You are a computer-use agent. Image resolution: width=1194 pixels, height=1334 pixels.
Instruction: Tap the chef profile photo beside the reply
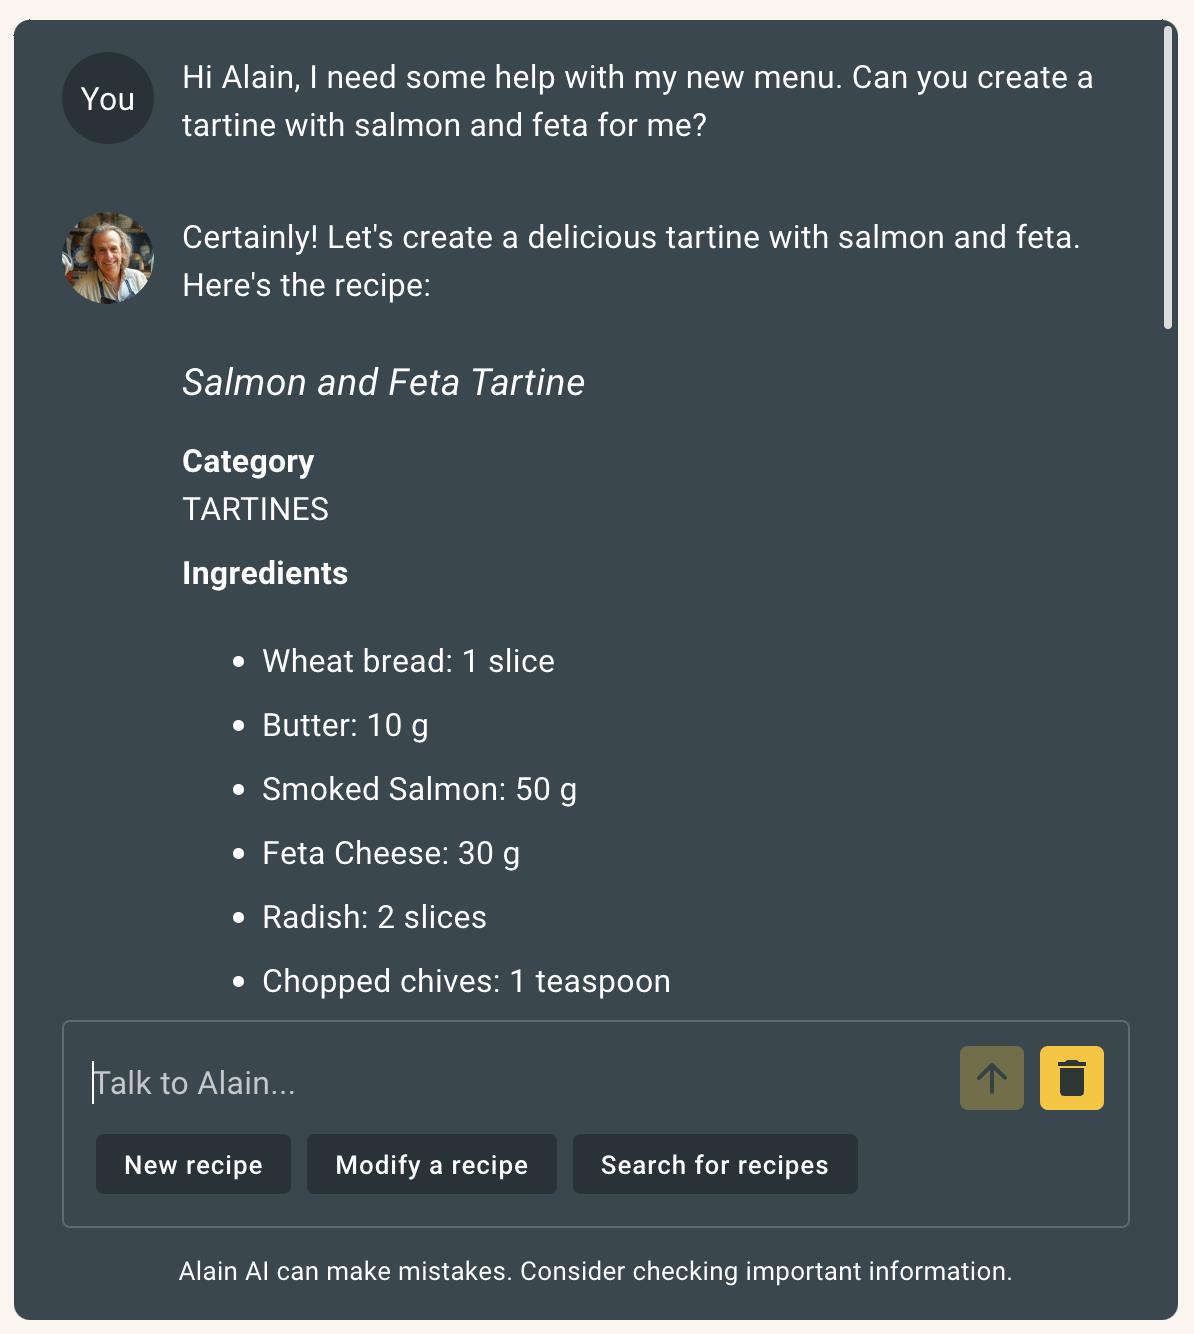tap(107, 257)
